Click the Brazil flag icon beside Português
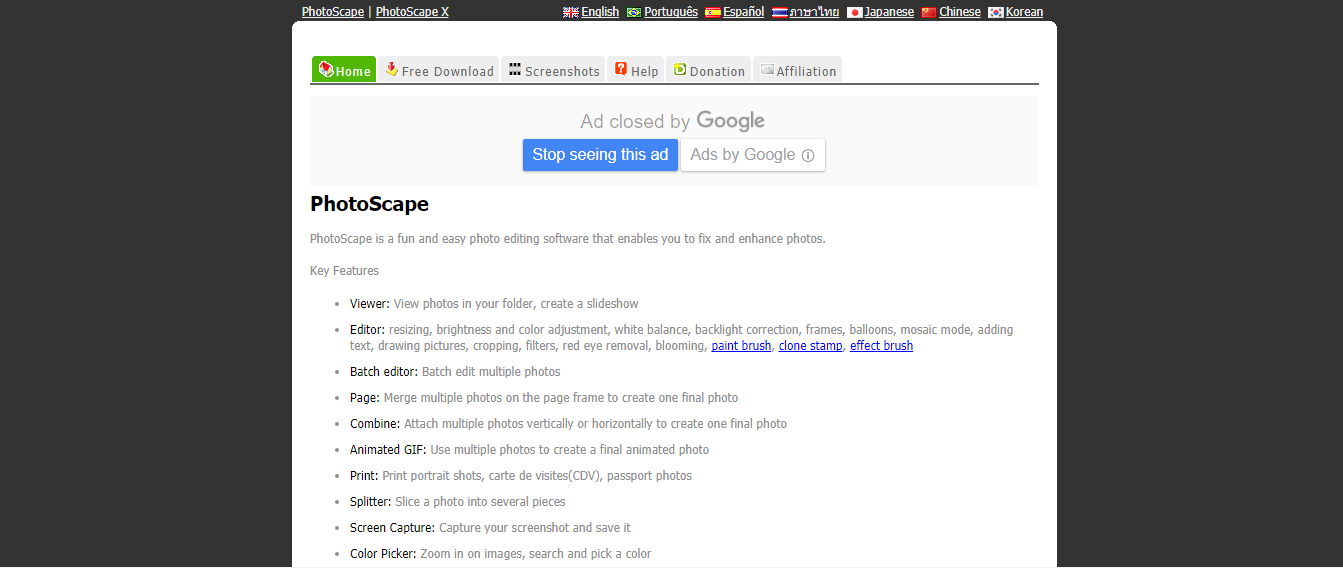Screen dimensions: 1343x568 [634, 13]
